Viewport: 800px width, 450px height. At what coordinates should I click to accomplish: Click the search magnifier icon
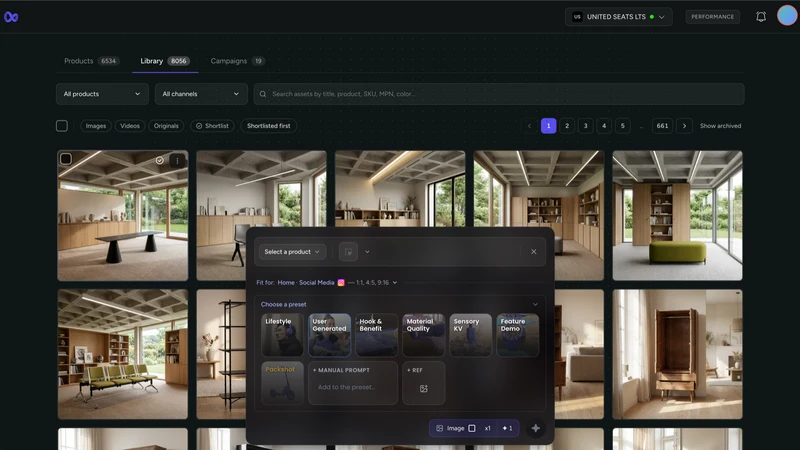pos(263,94)
